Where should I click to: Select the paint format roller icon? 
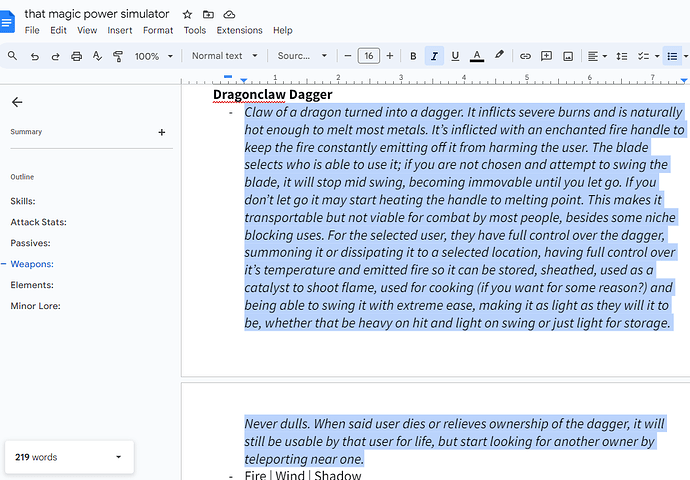[x=118, y=56]
